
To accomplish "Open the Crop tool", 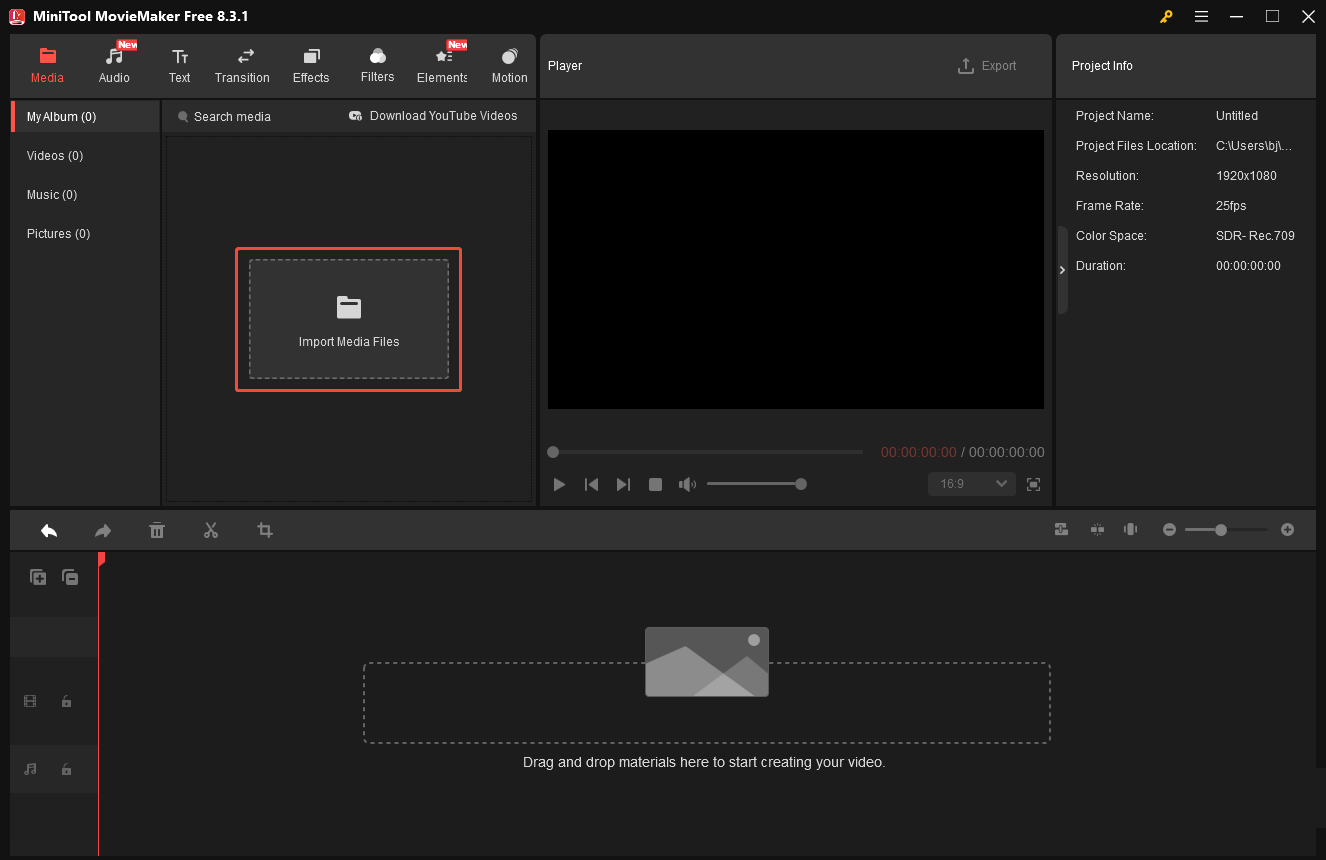I will [264, 530].
